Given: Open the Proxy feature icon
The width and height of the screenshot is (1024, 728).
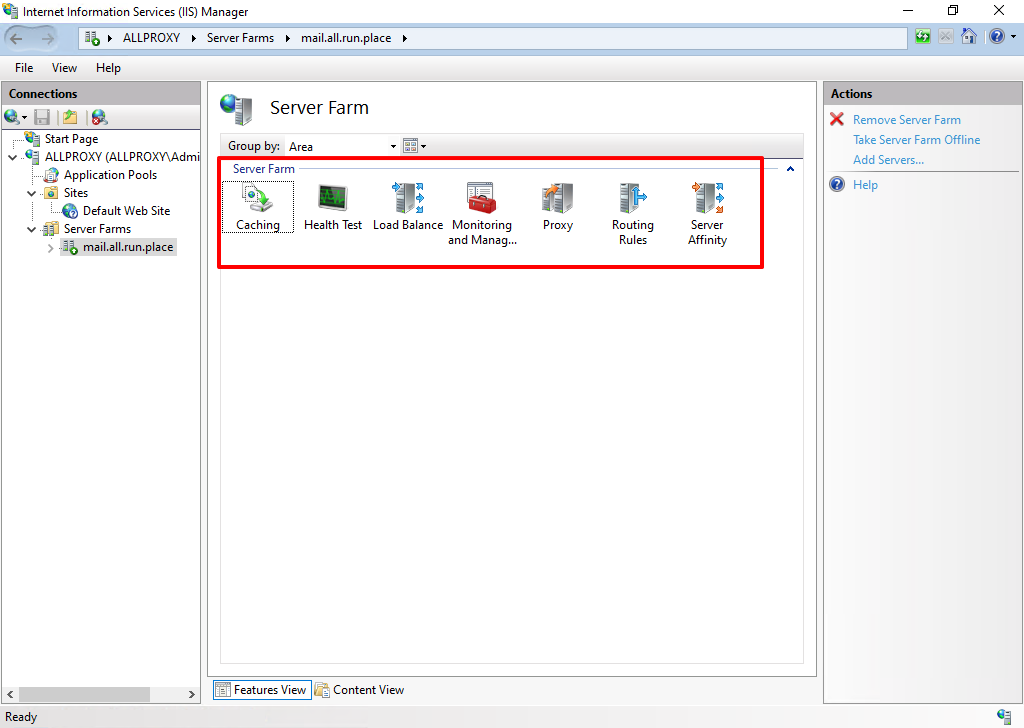Looking at the screenshot, I should 557,198.
